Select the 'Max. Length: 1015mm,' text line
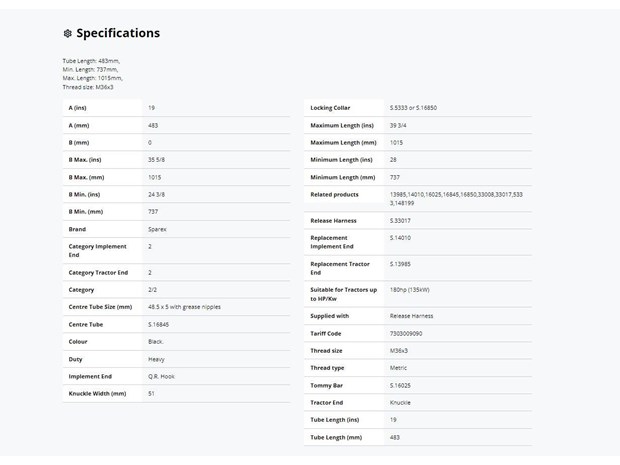This screenshot has width=620, height=465. click(93, 78)
